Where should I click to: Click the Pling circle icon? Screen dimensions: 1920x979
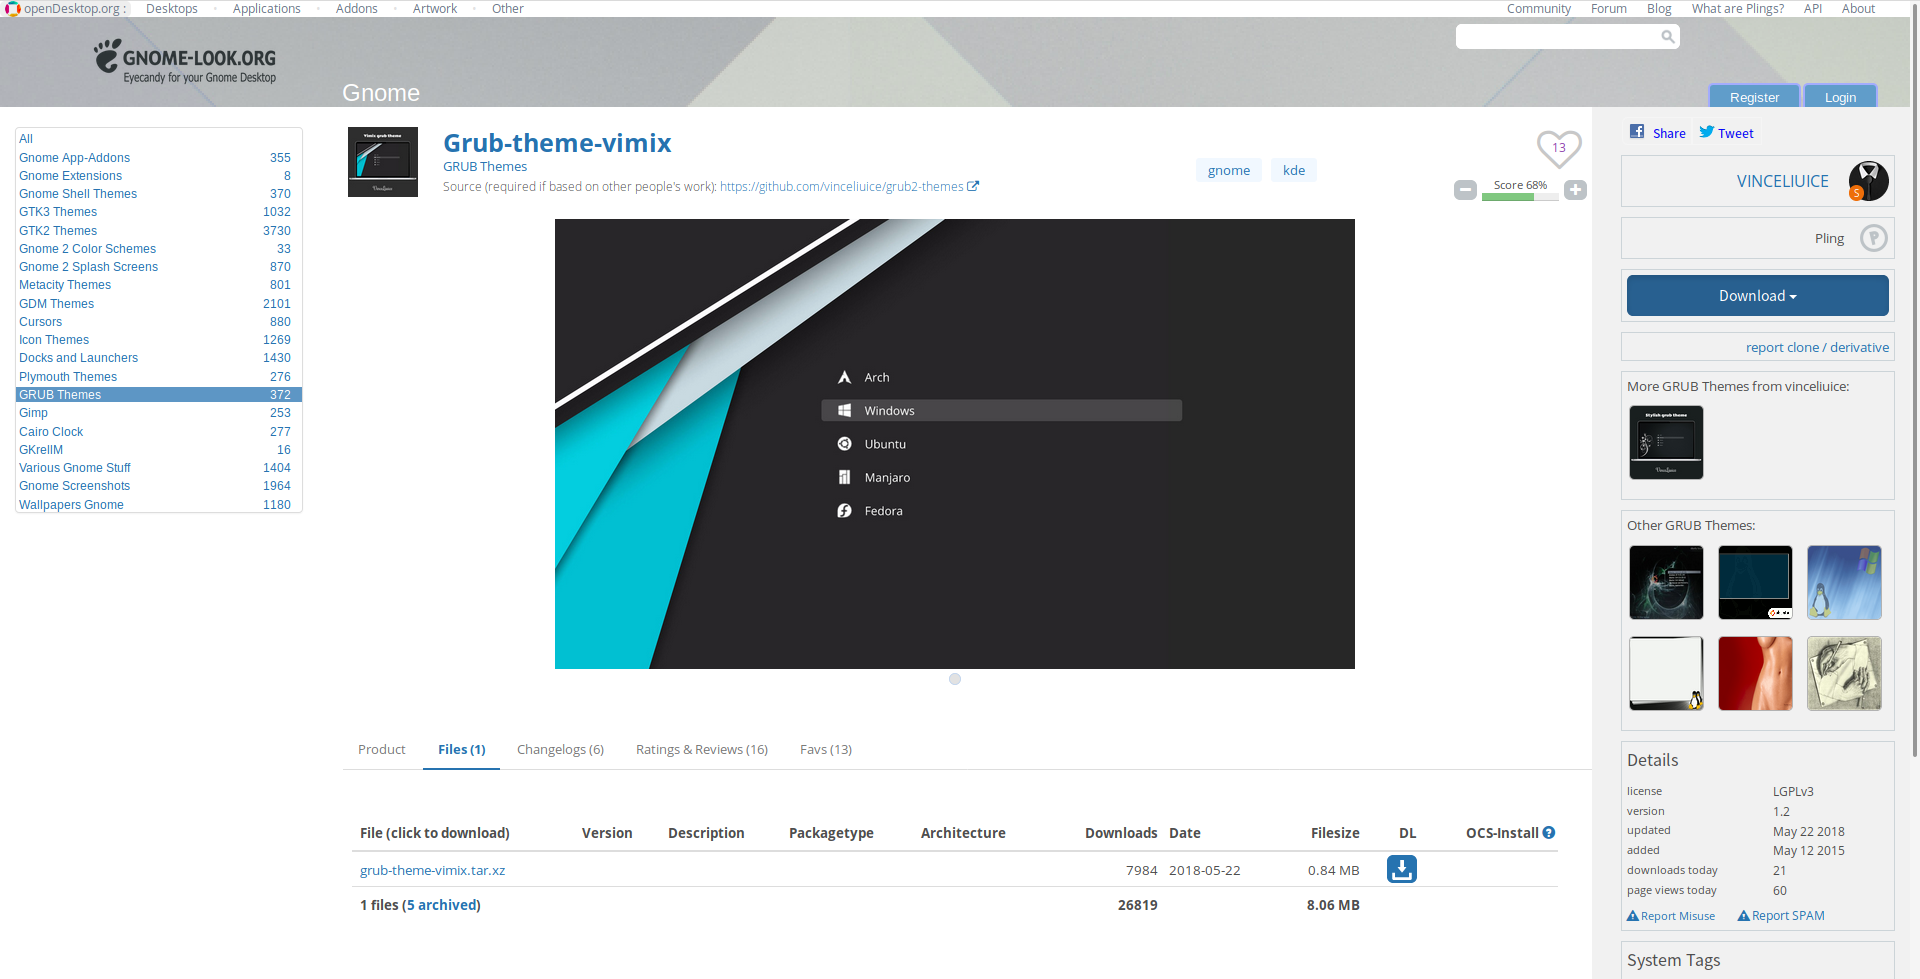1873,238
